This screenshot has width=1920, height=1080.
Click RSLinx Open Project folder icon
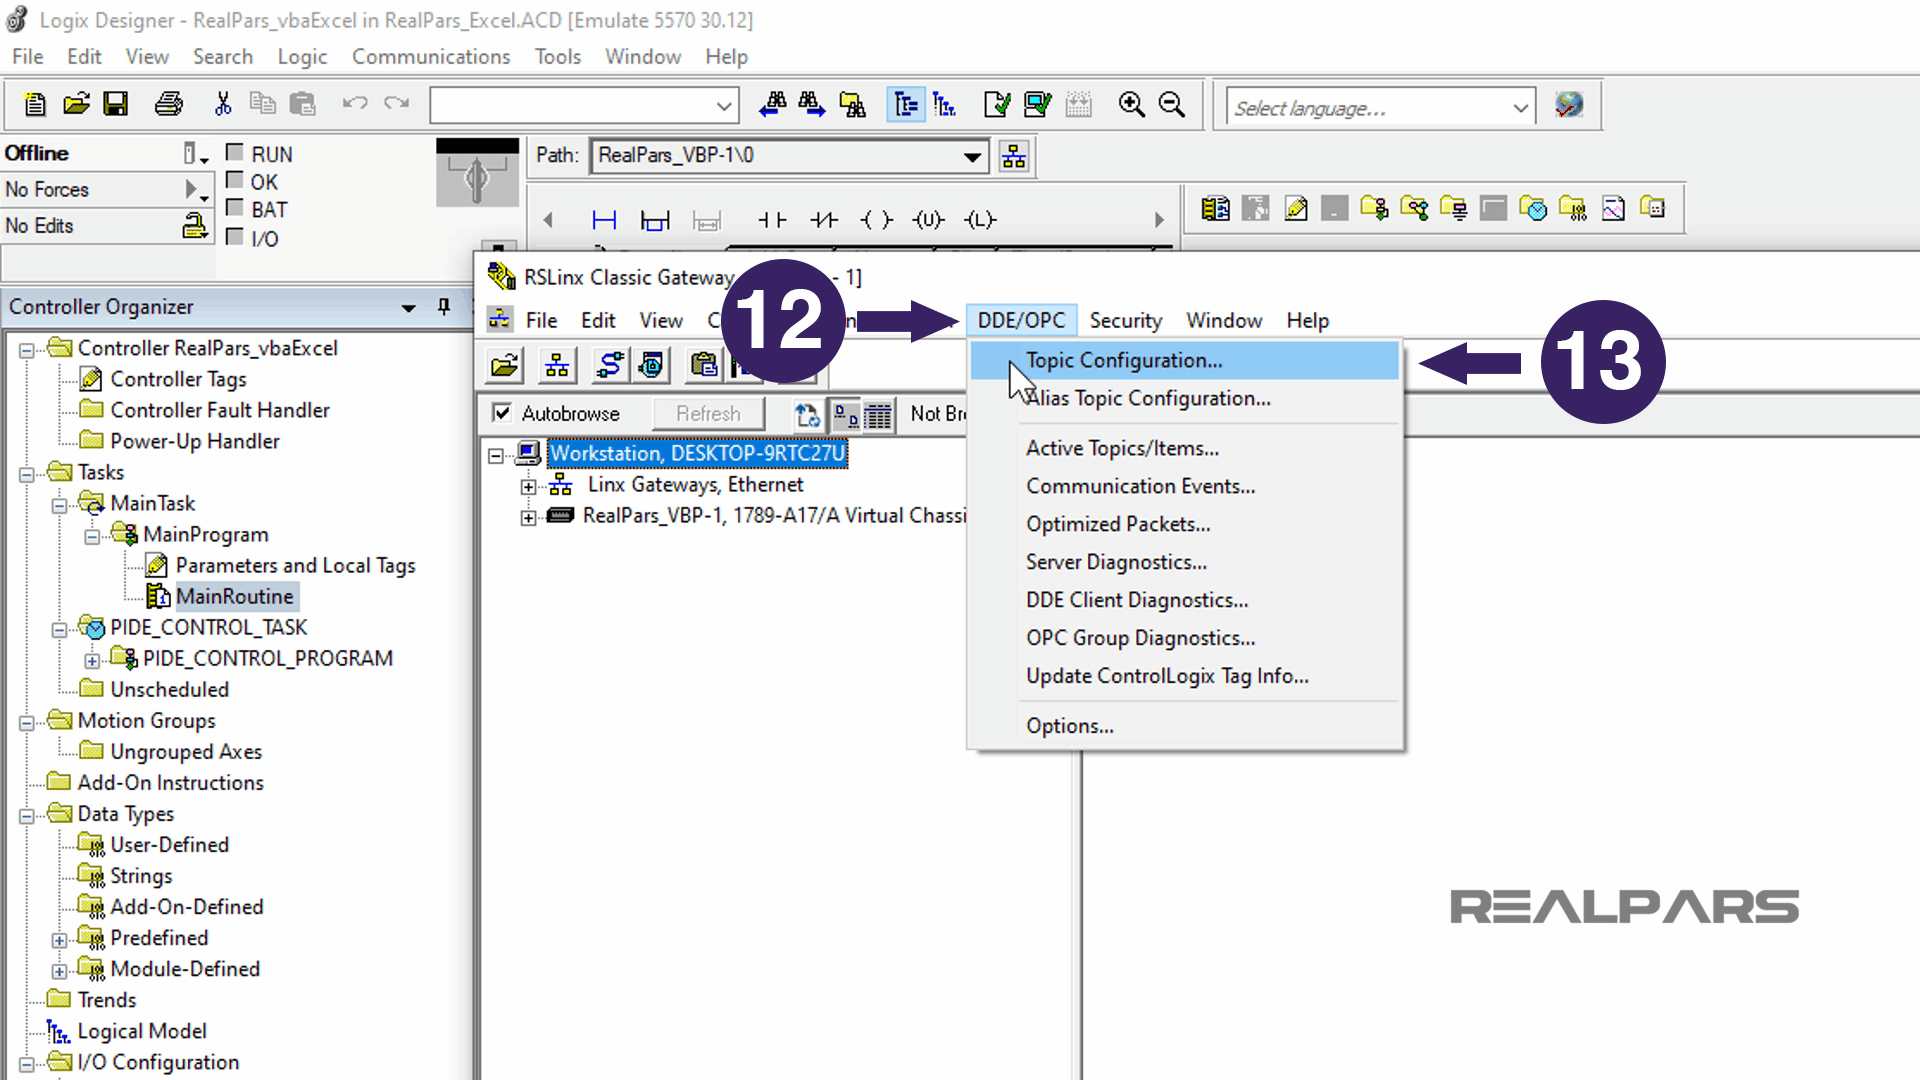[505, 365]
